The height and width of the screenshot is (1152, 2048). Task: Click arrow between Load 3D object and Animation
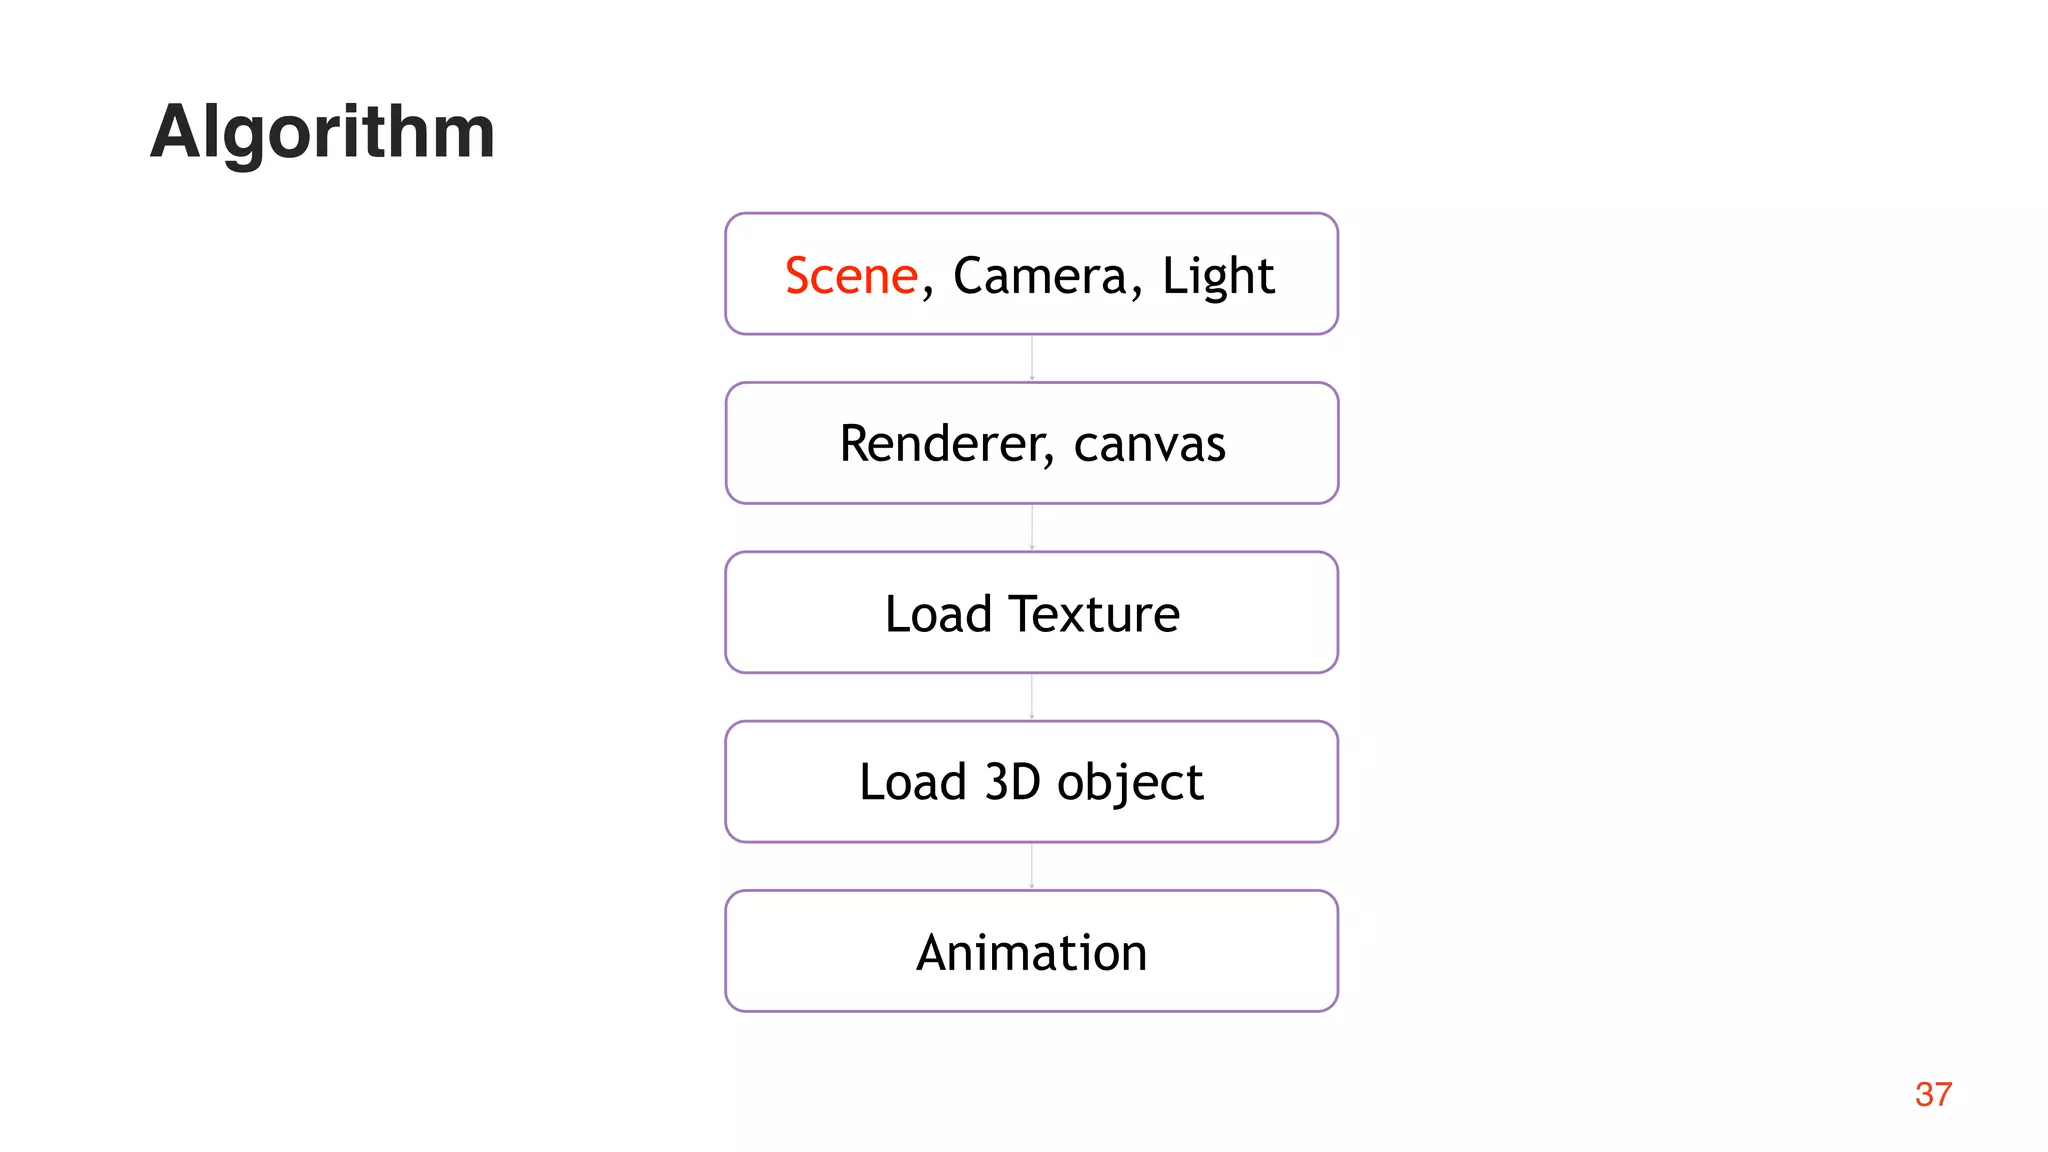(1031, 866)
